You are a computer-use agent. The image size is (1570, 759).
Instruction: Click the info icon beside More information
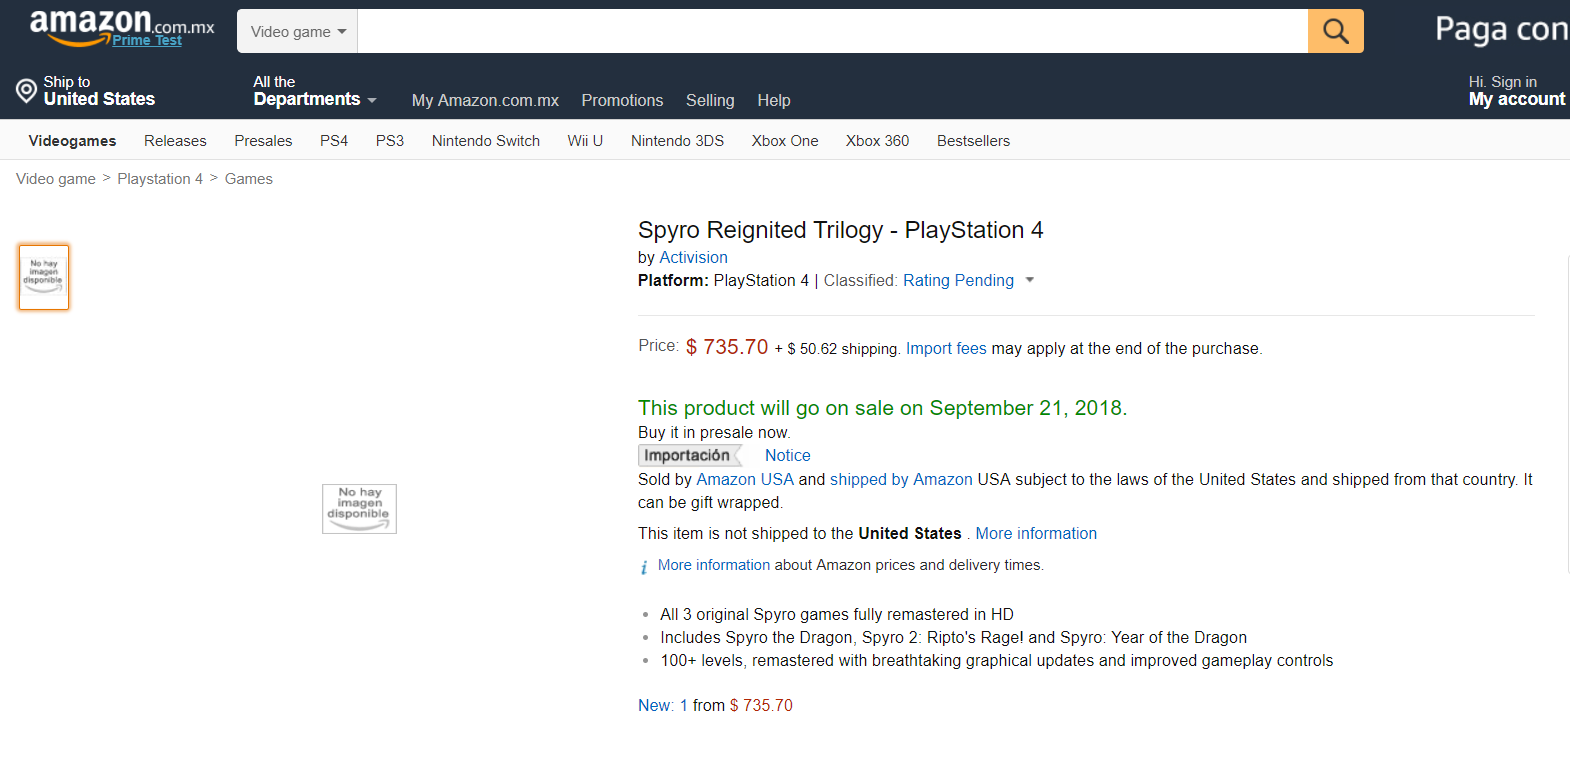(644, 567)
